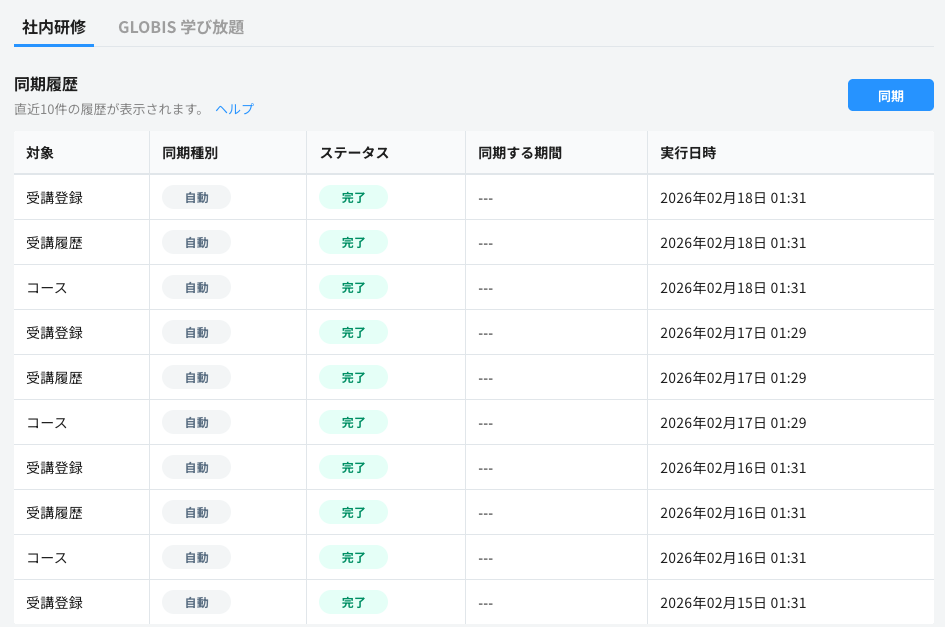Click the 同期種別 column header

pos(190,153)
